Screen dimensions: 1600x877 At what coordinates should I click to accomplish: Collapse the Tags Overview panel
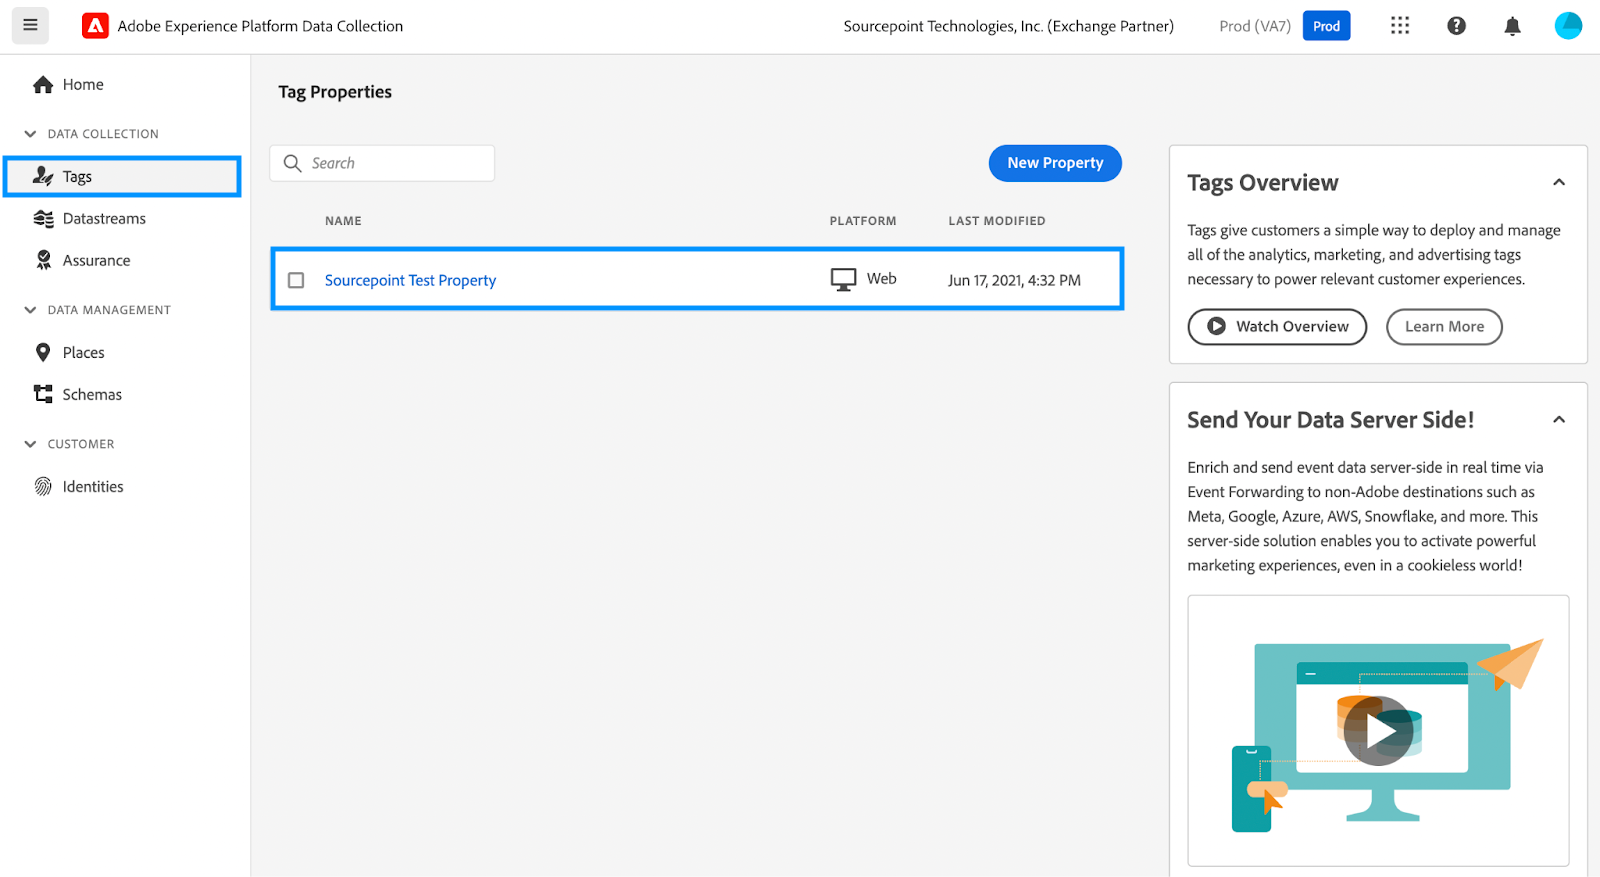pyautogui.click(x=1558, y=182)
